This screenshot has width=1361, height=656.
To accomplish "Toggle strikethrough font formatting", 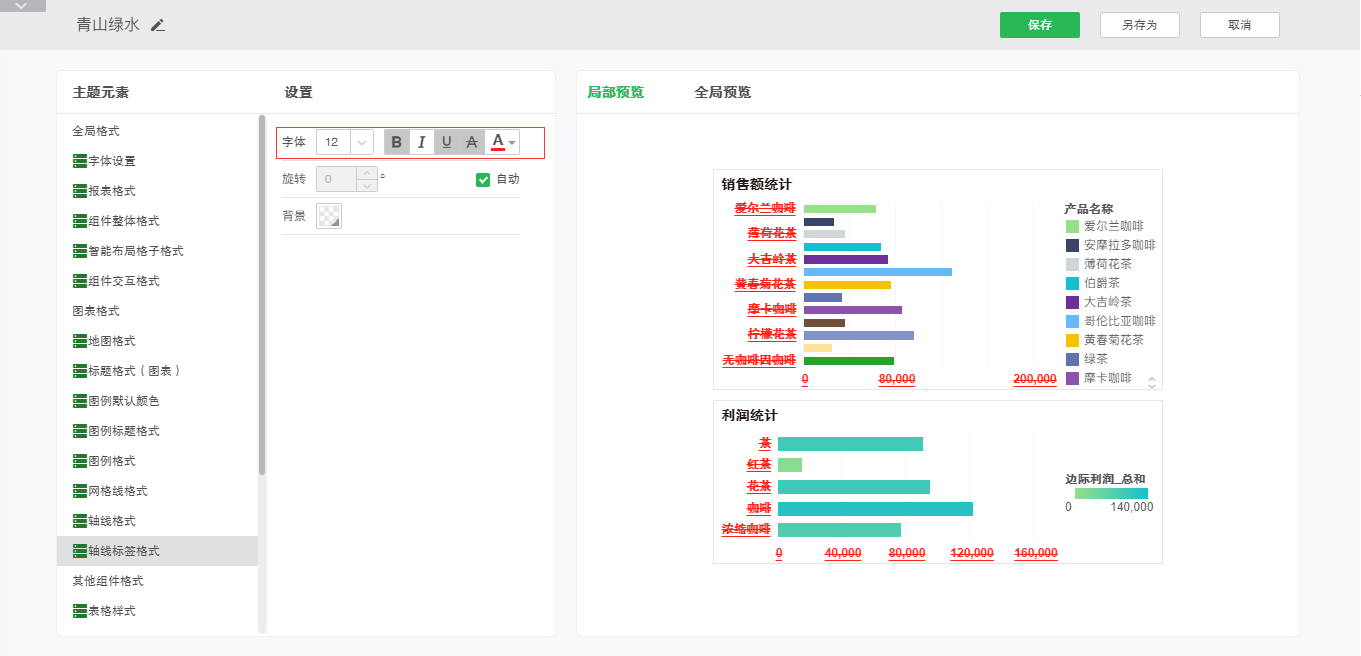I will 472,142.
